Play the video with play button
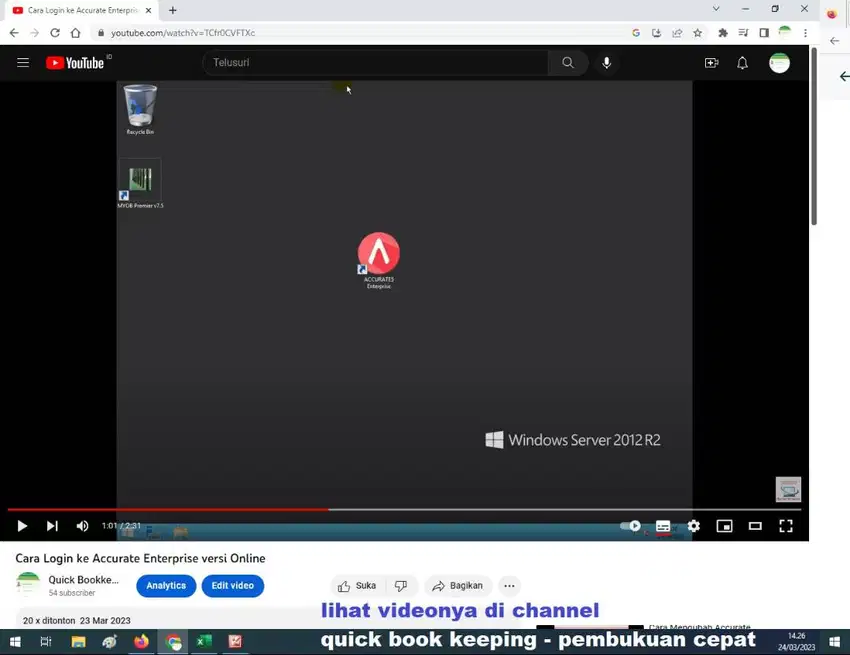Image resolution: width=850 pixels, height=655 pixels. (22, 526)
